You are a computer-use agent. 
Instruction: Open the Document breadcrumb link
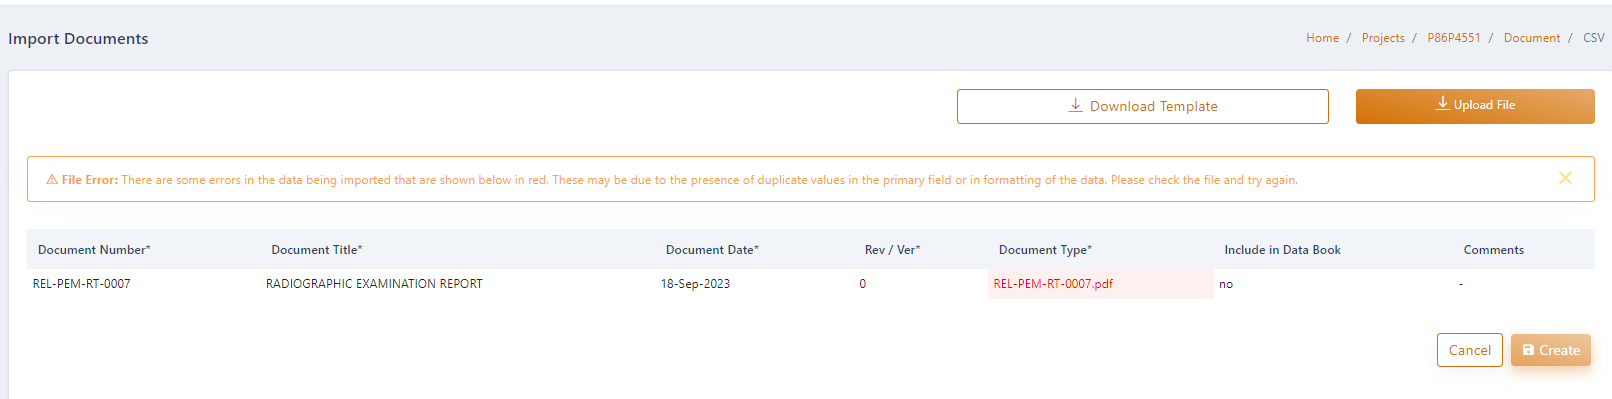(x=1532, y=38)
